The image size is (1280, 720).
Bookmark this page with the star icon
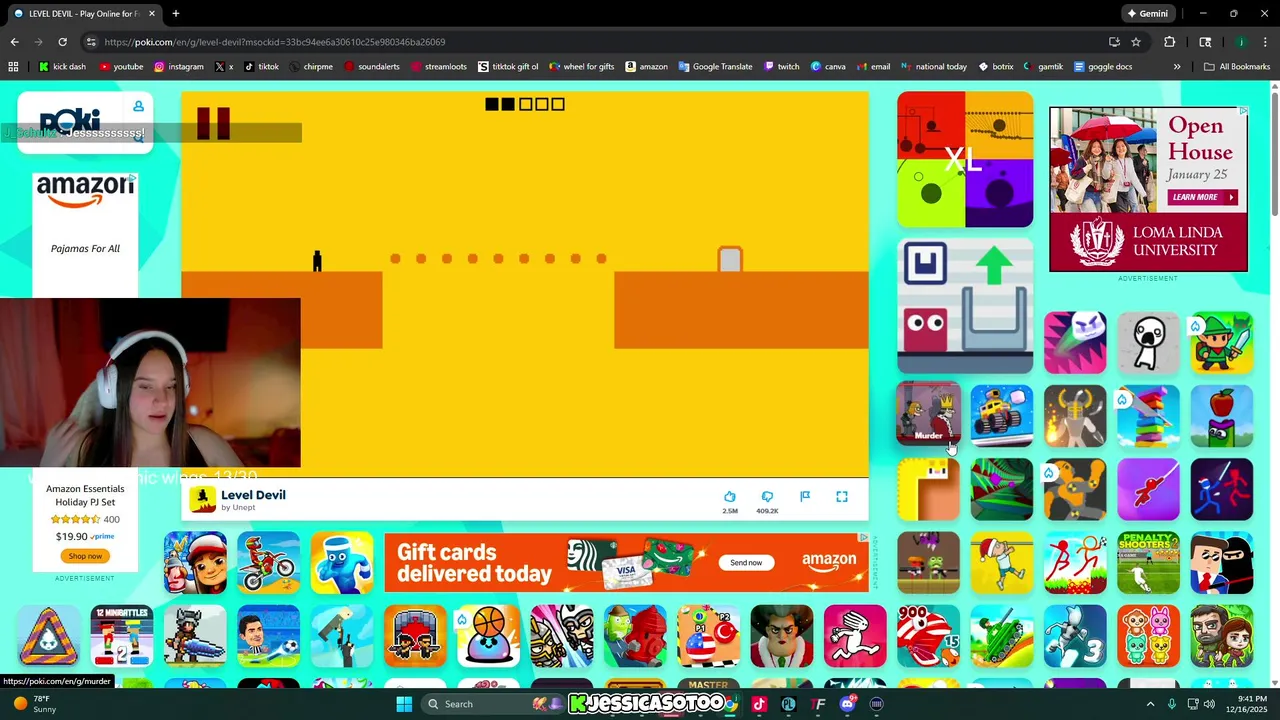[x=1136, y=42]
